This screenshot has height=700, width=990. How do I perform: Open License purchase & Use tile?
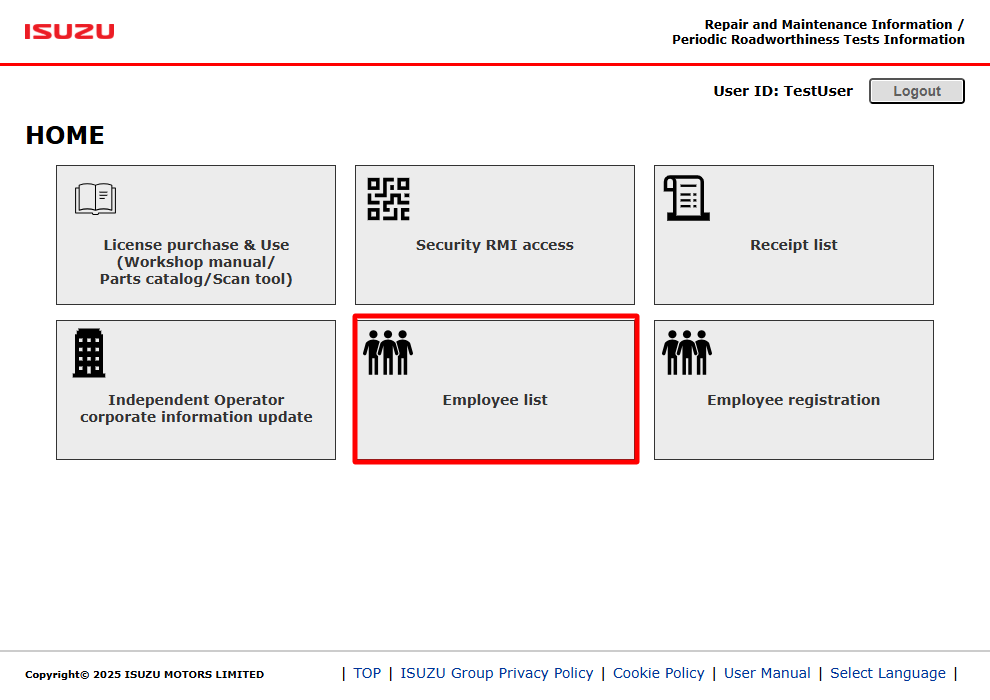tap(196, 235)
